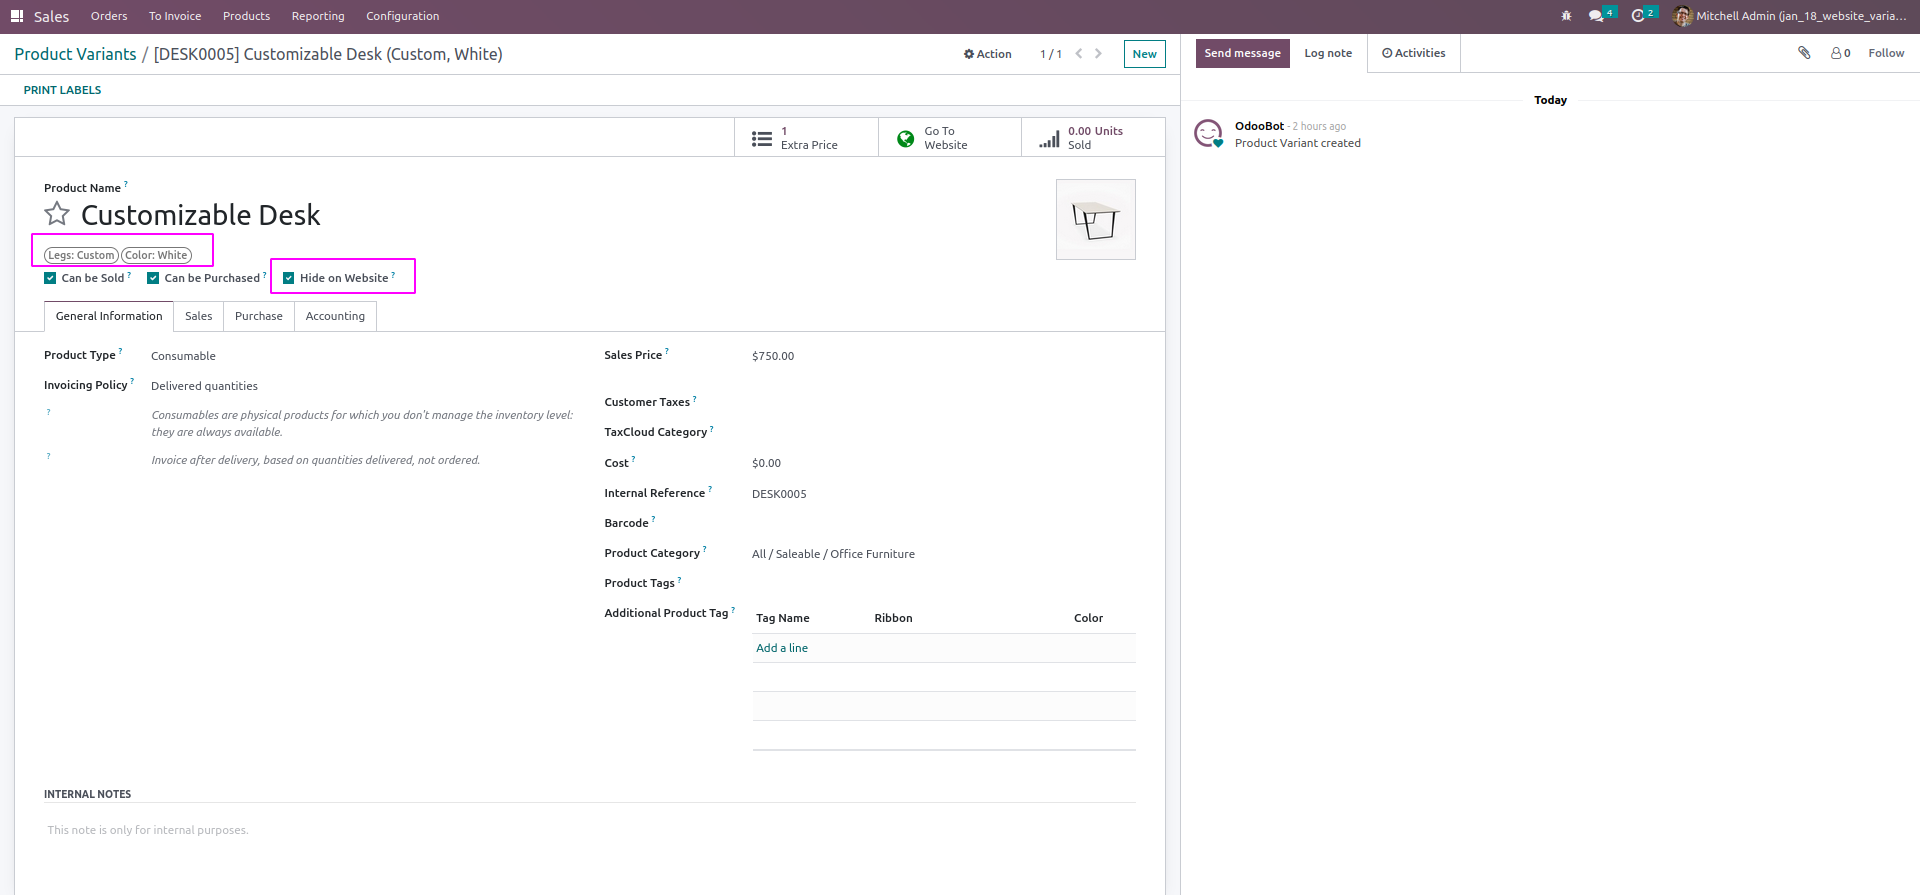Click the debug bug icon
Viewport: 1920px width, 895px height.
(x=1566, y=16)
